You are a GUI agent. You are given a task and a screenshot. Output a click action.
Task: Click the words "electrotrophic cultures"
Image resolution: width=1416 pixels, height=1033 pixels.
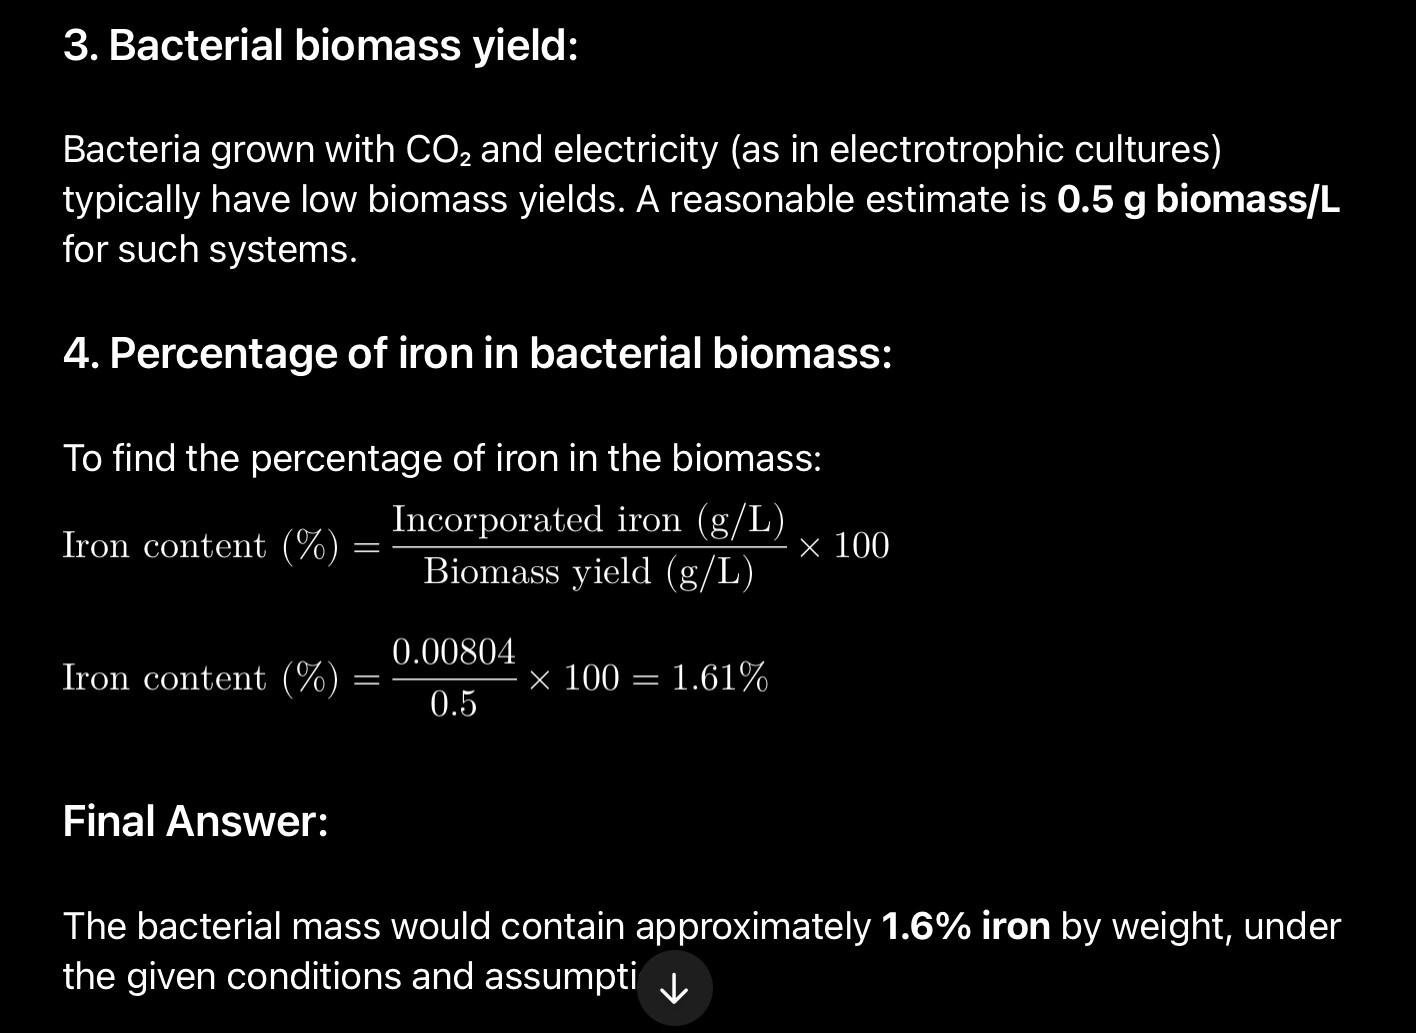(1025, 150)
